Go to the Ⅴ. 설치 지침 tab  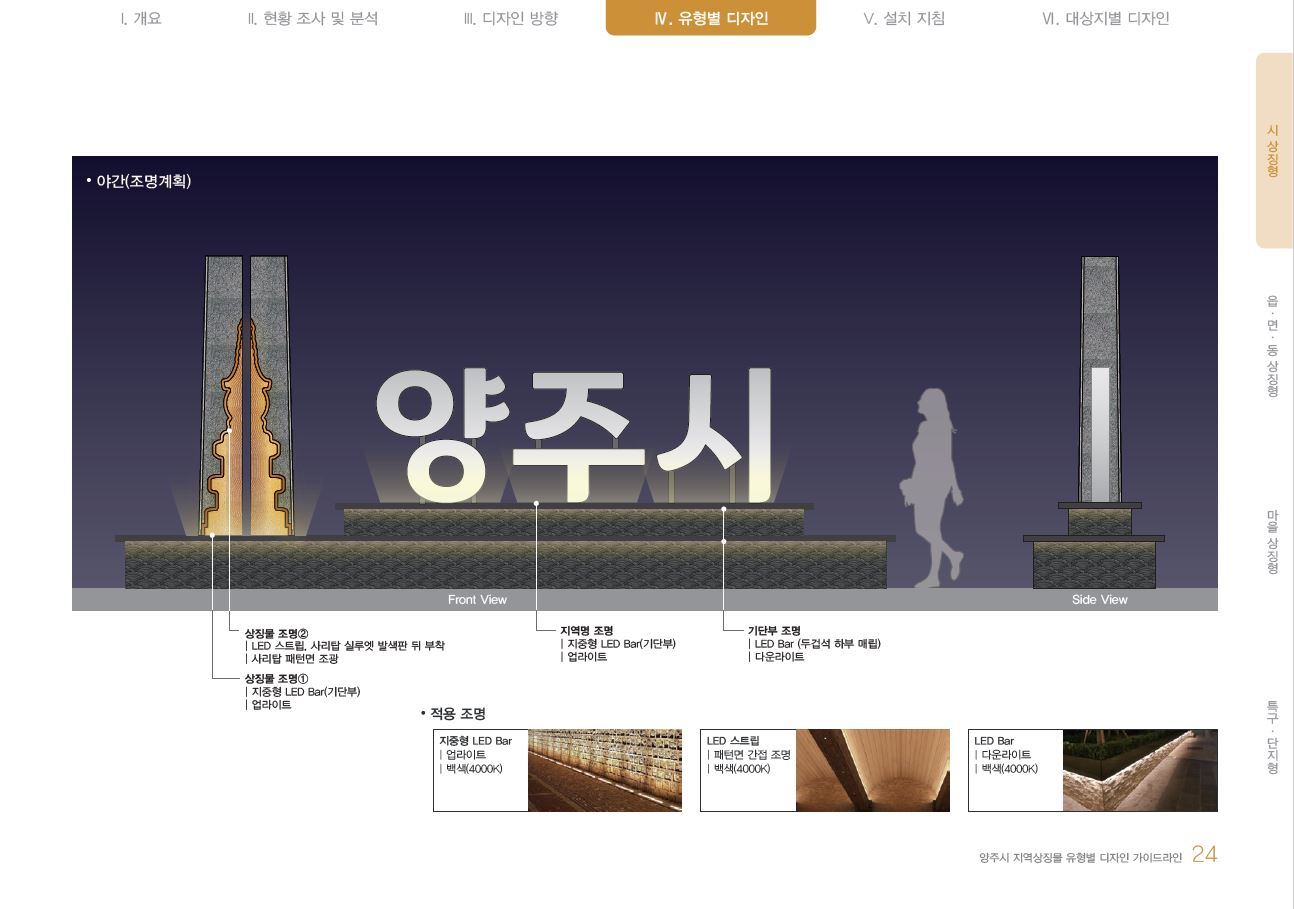click(x=903, y=18)
